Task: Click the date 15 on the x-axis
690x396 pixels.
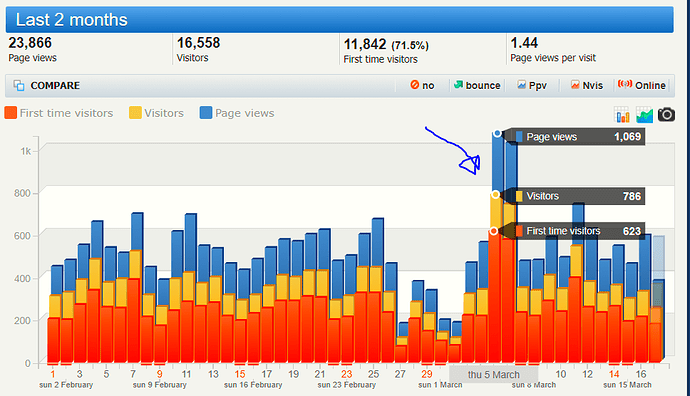Action: (240, 374)
